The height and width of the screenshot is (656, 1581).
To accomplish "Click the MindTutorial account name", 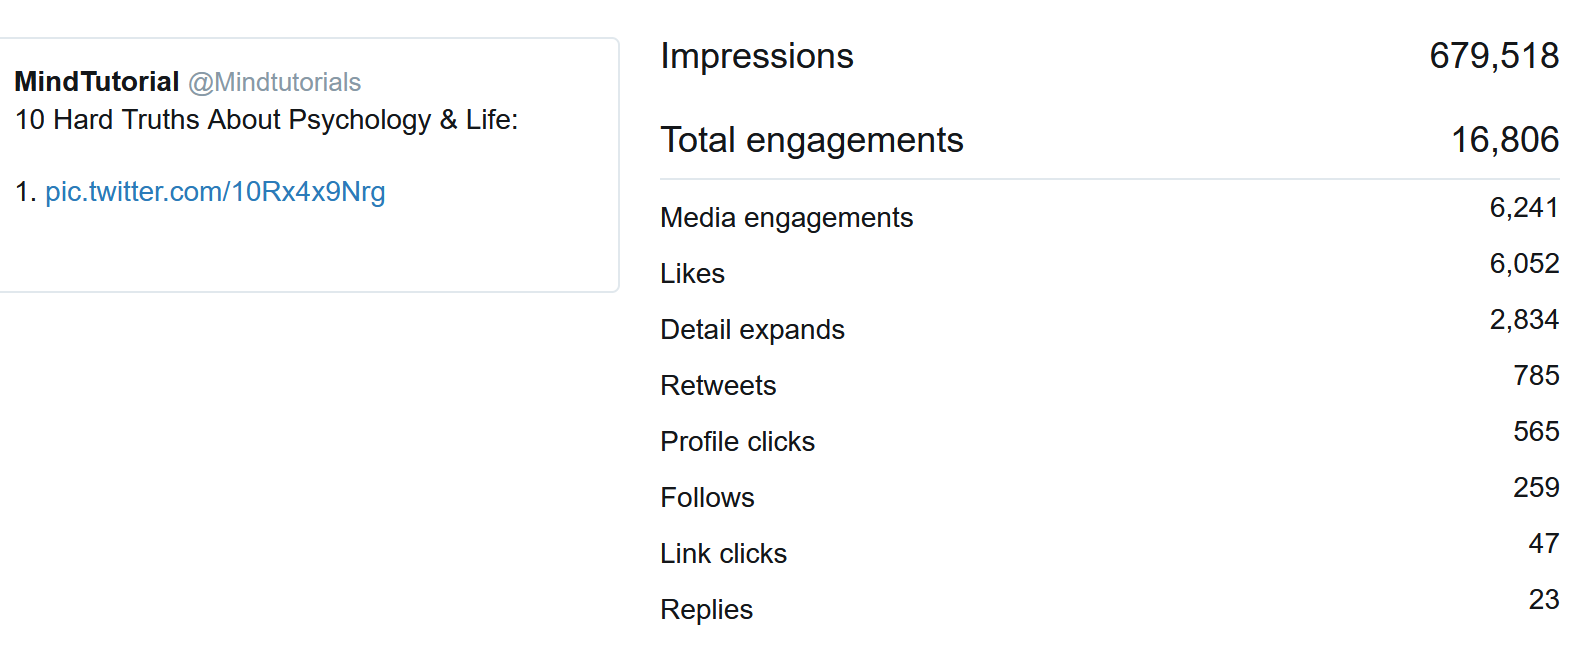I will coord(97,82).
